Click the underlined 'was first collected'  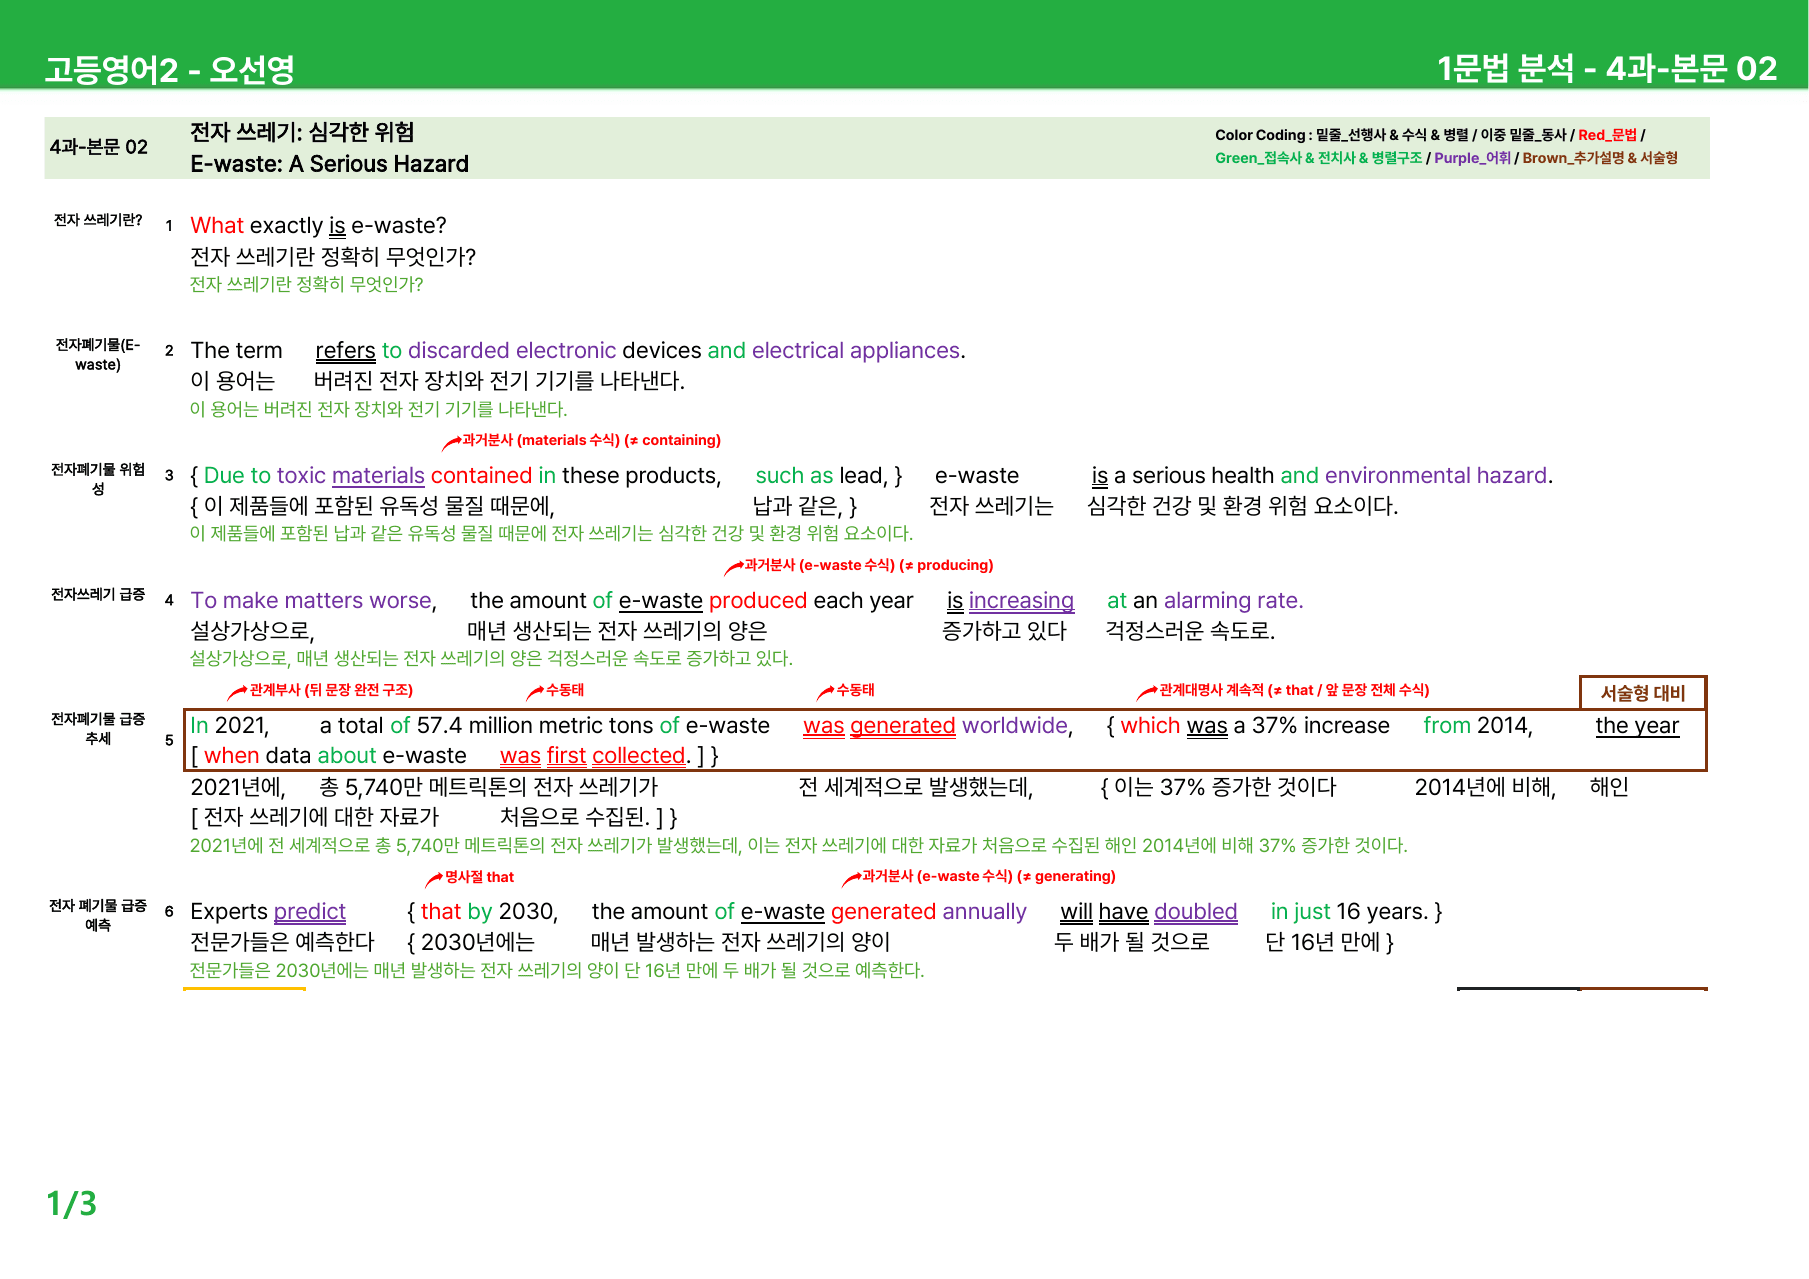click(x=593, y=756)
